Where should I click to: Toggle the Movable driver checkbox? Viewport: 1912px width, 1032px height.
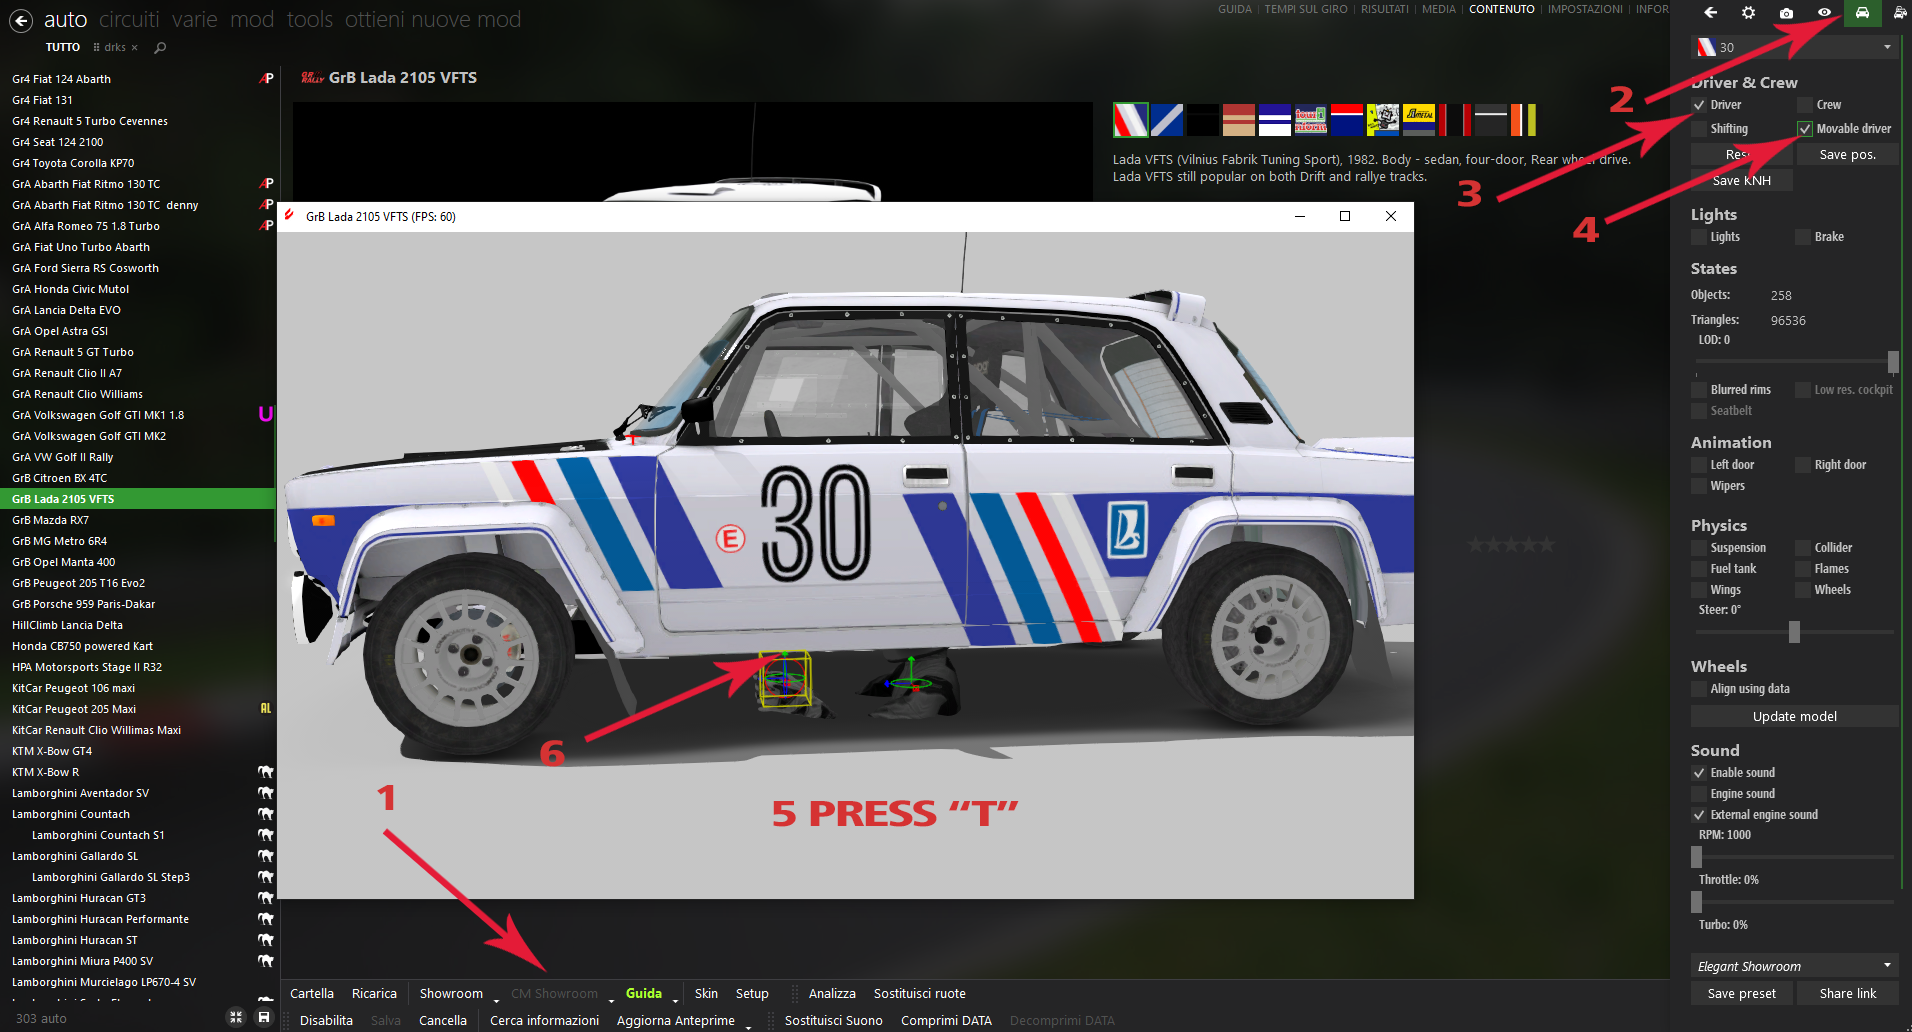1804,129
